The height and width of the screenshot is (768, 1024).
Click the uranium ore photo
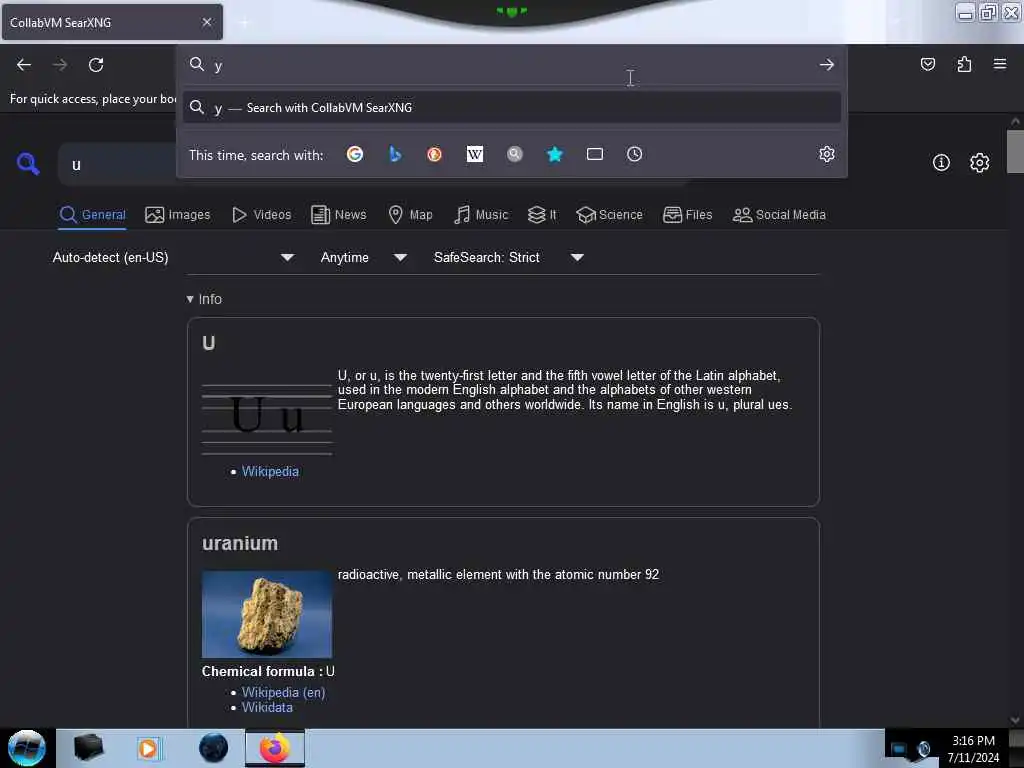266,614
